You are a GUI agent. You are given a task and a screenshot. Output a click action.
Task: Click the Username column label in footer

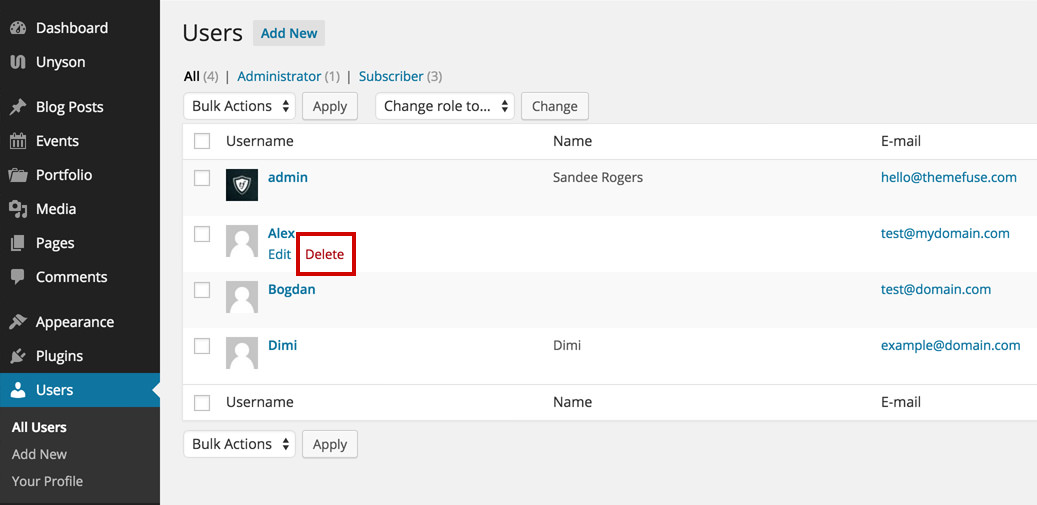pyautogui.click(x=259, y=402)
